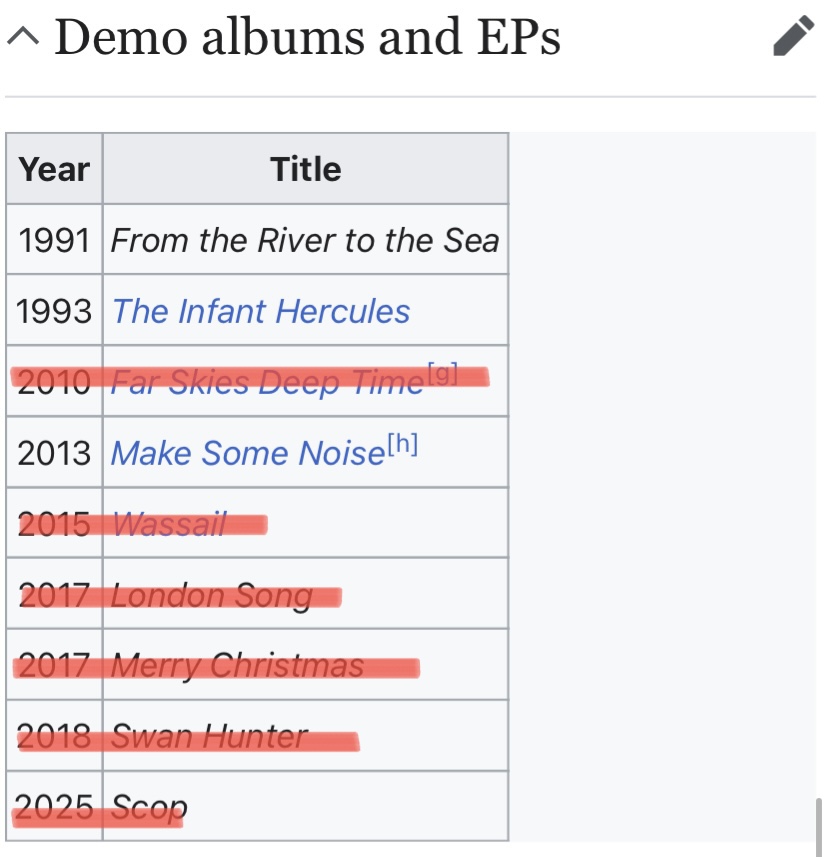This screenshot has height=857, width=828.
Task: Open footnote g reference
Action: (442, 374)
